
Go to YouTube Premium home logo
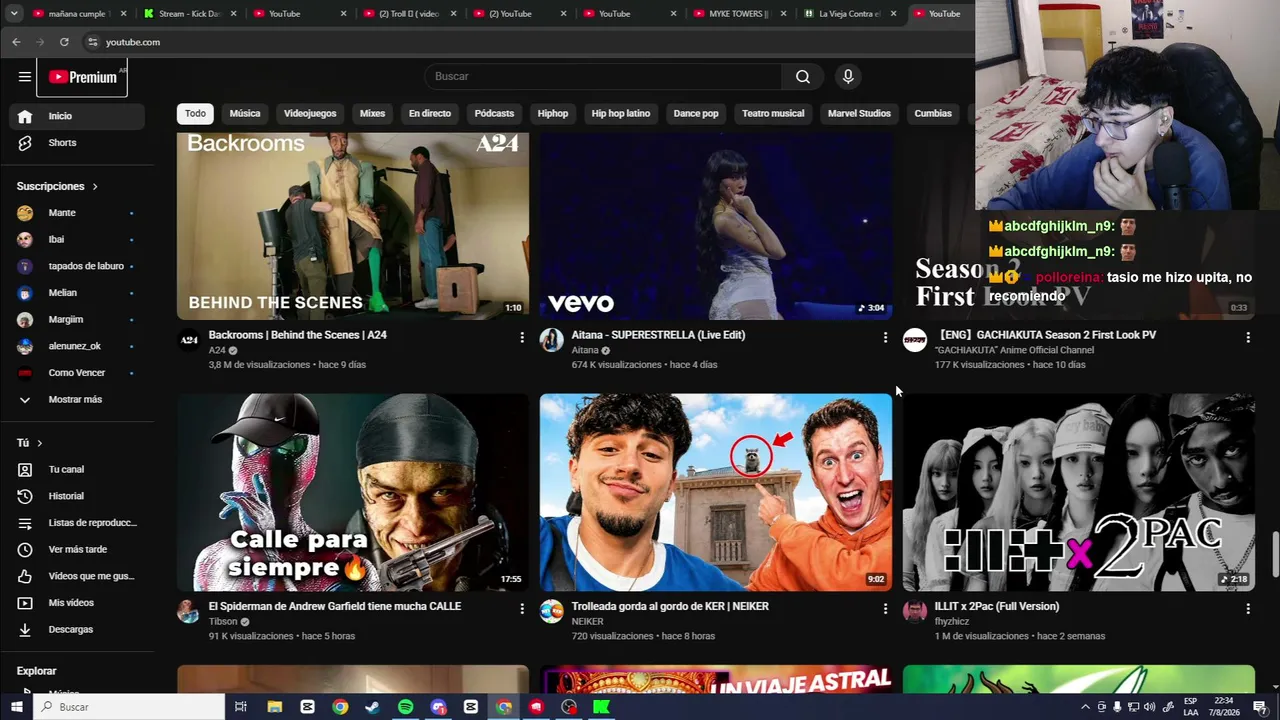click(x=83, y=77)
